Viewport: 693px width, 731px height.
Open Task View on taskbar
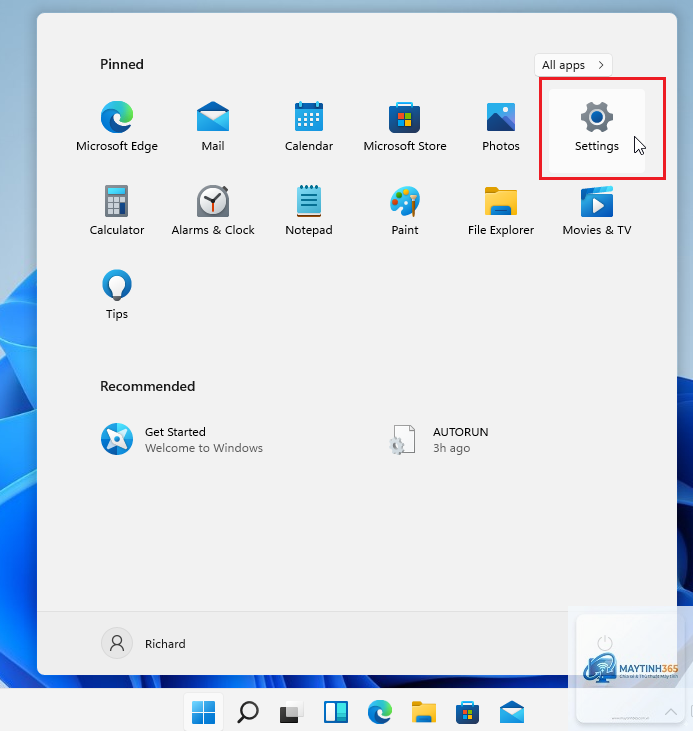click(291, 712)
